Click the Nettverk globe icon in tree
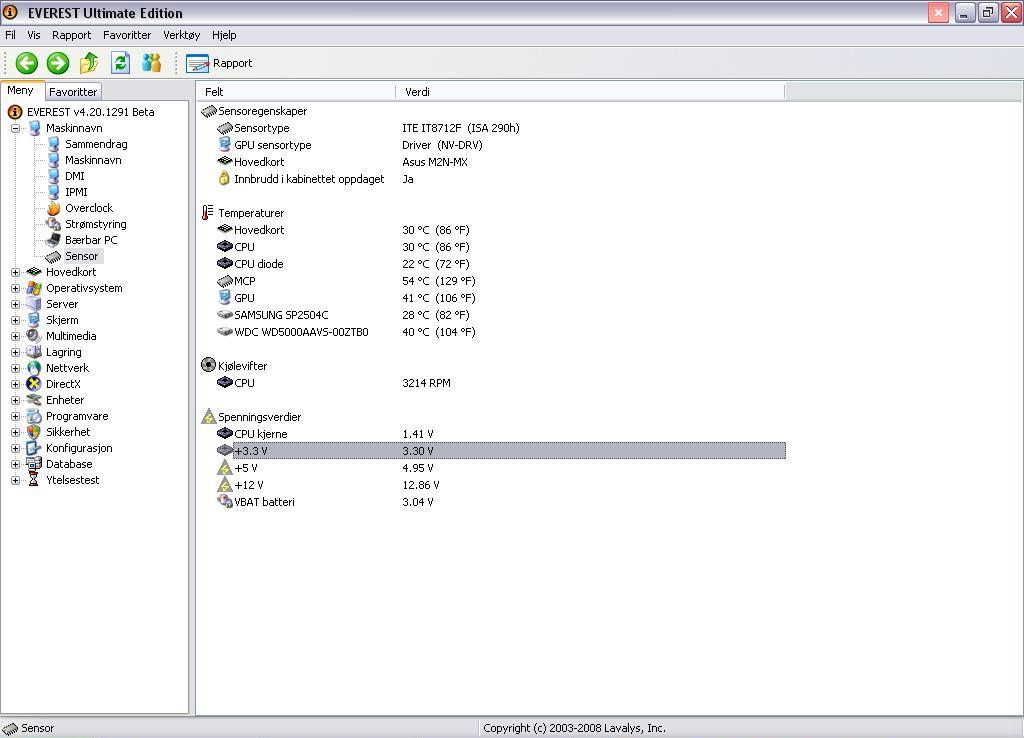 coord(34,368)
